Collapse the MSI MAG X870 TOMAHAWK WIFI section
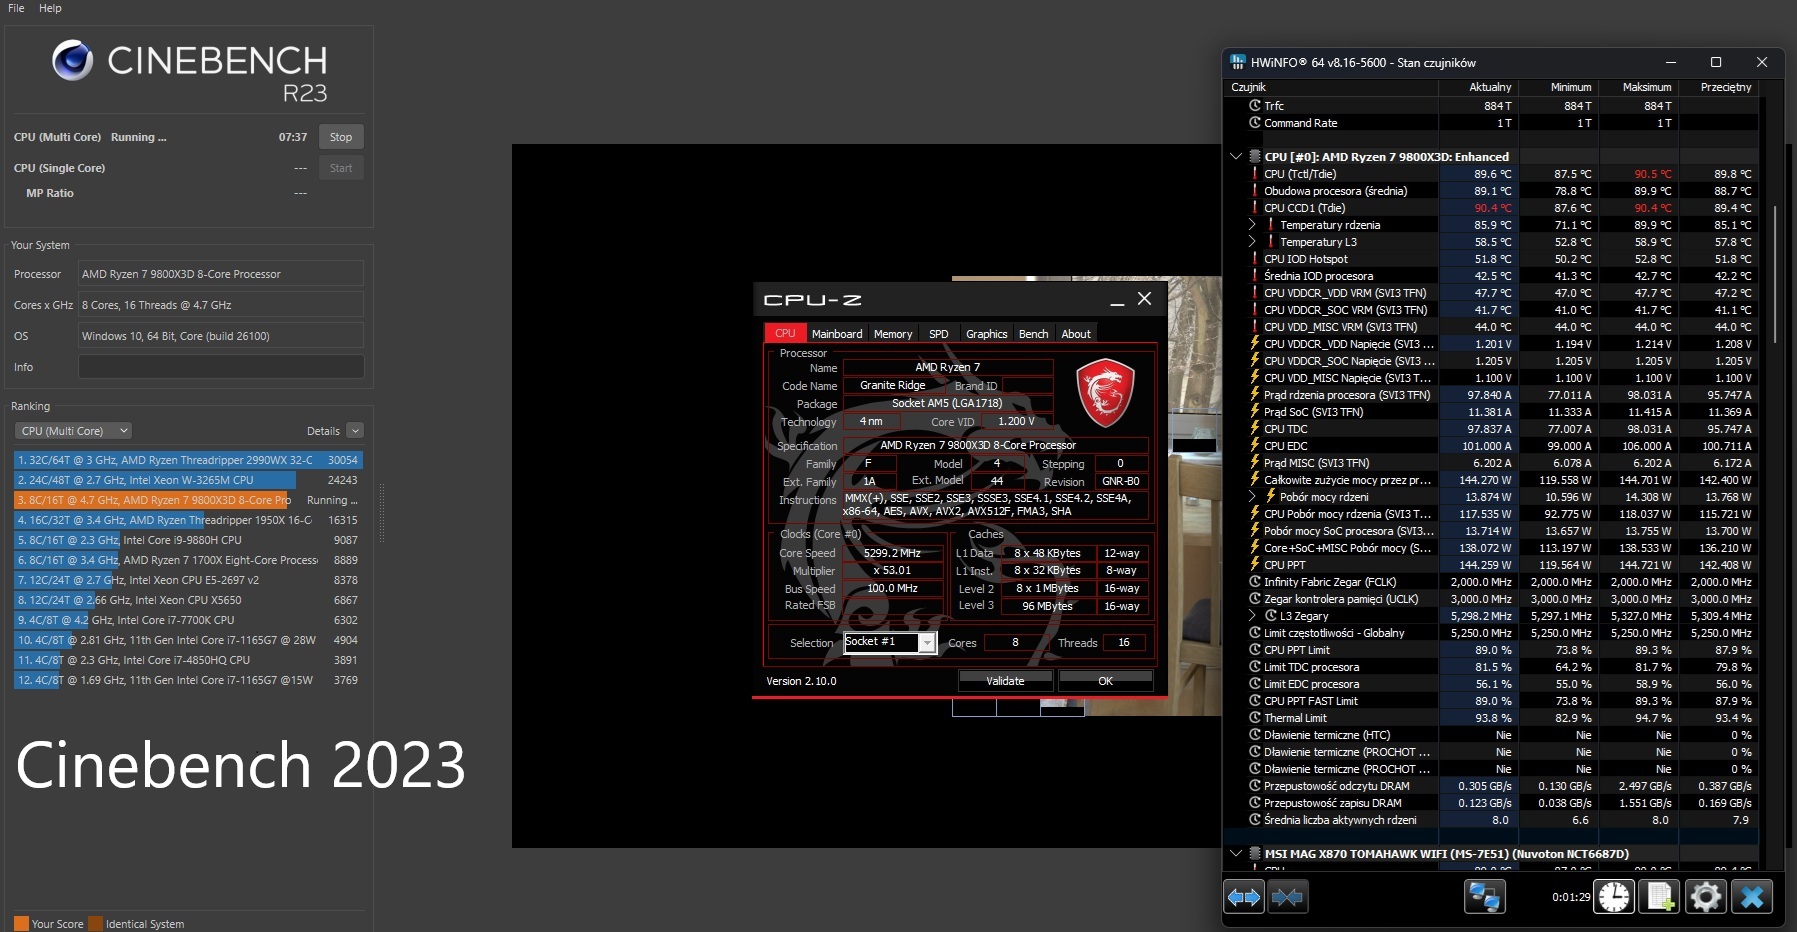This screenshot has width=1797, height=932. point(1236,854)
